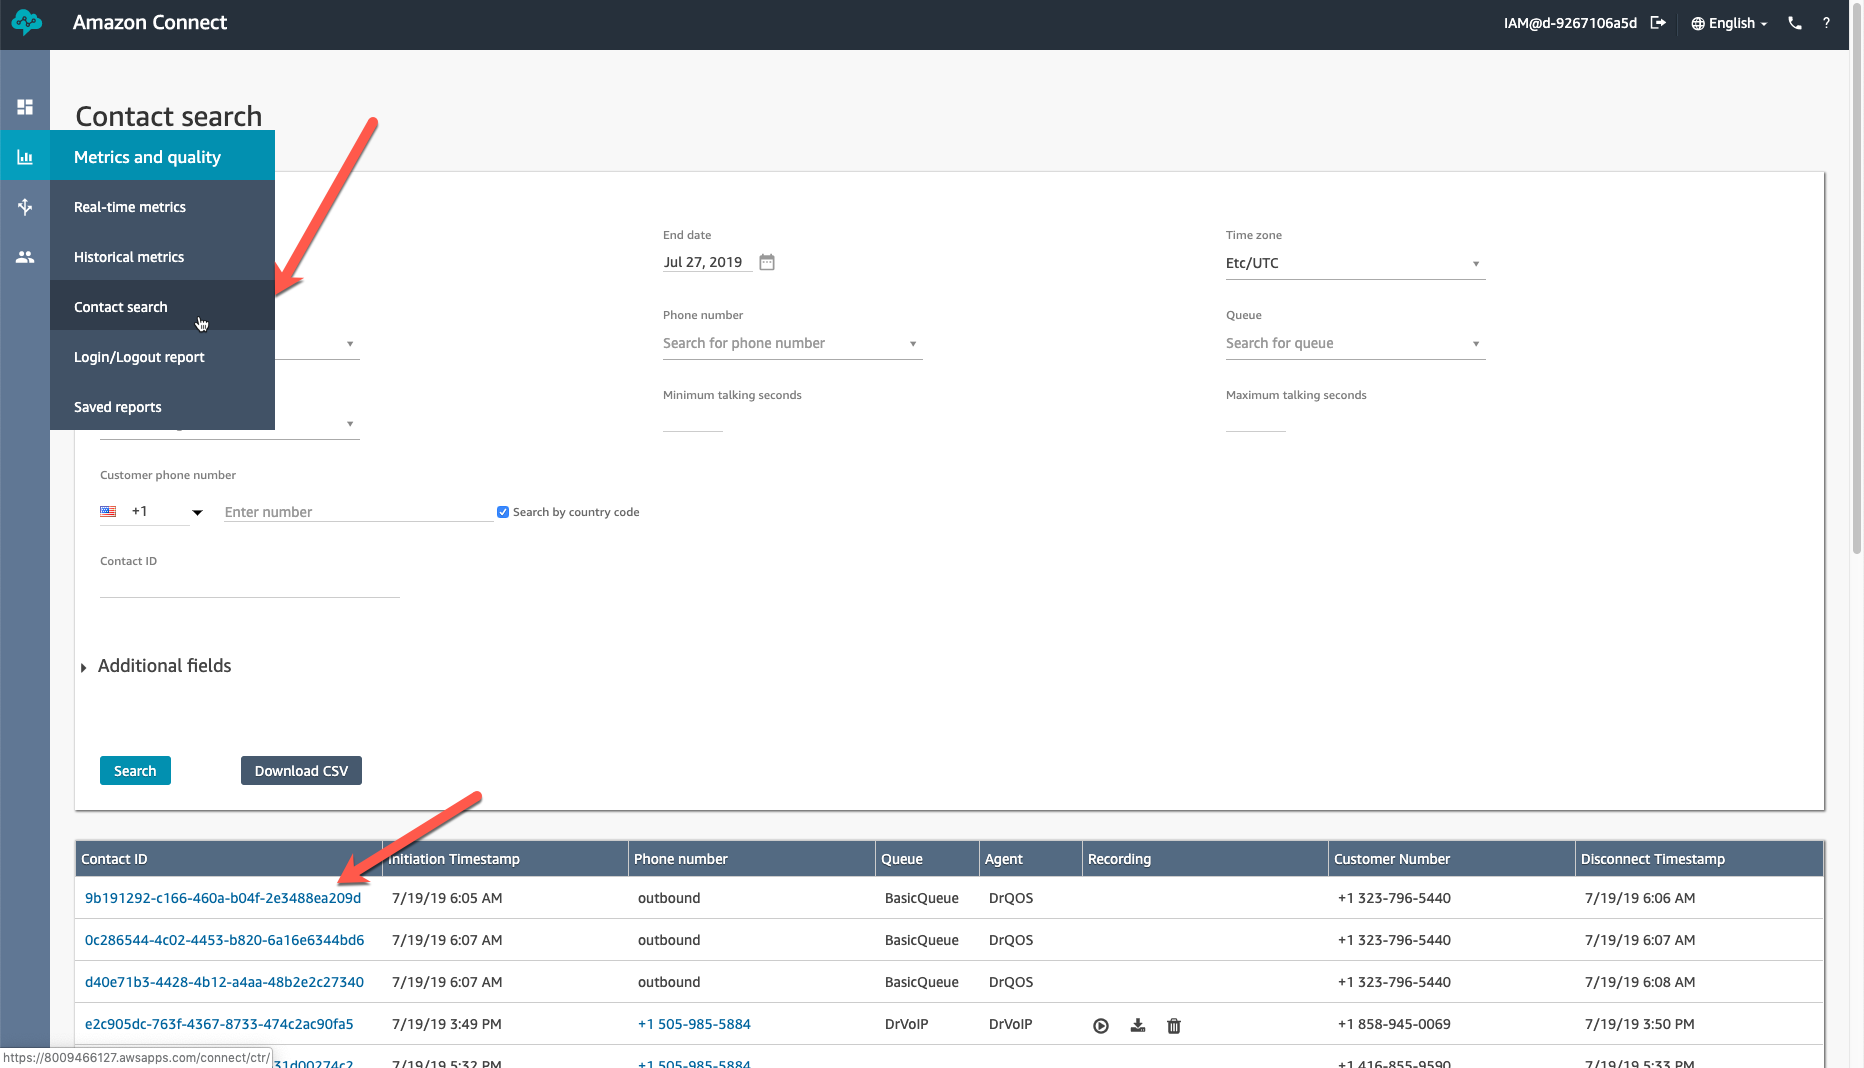The image size is (1864, 1068).
Task: Select Contact search menu item
Action: [162, 306]
